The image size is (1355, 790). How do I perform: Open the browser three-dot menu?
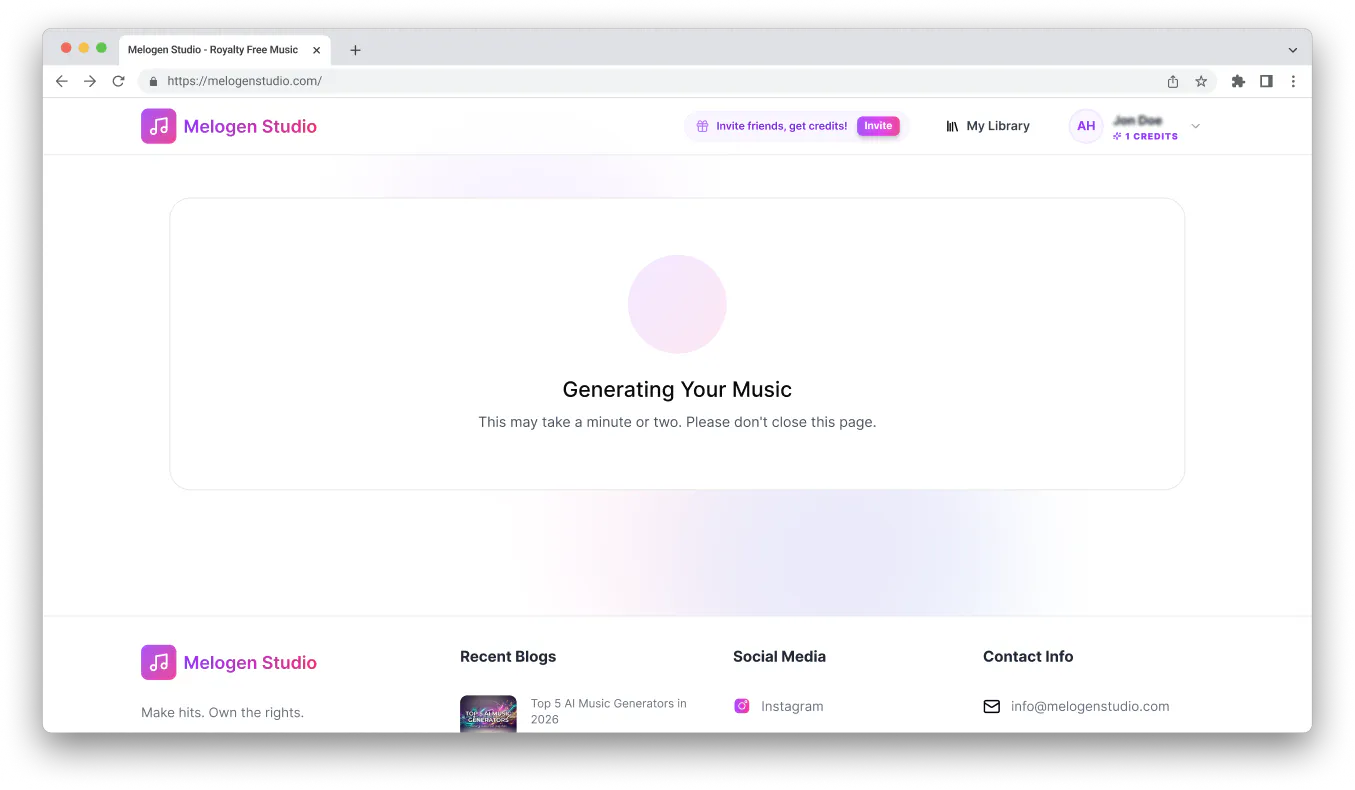click(1293, 81)
